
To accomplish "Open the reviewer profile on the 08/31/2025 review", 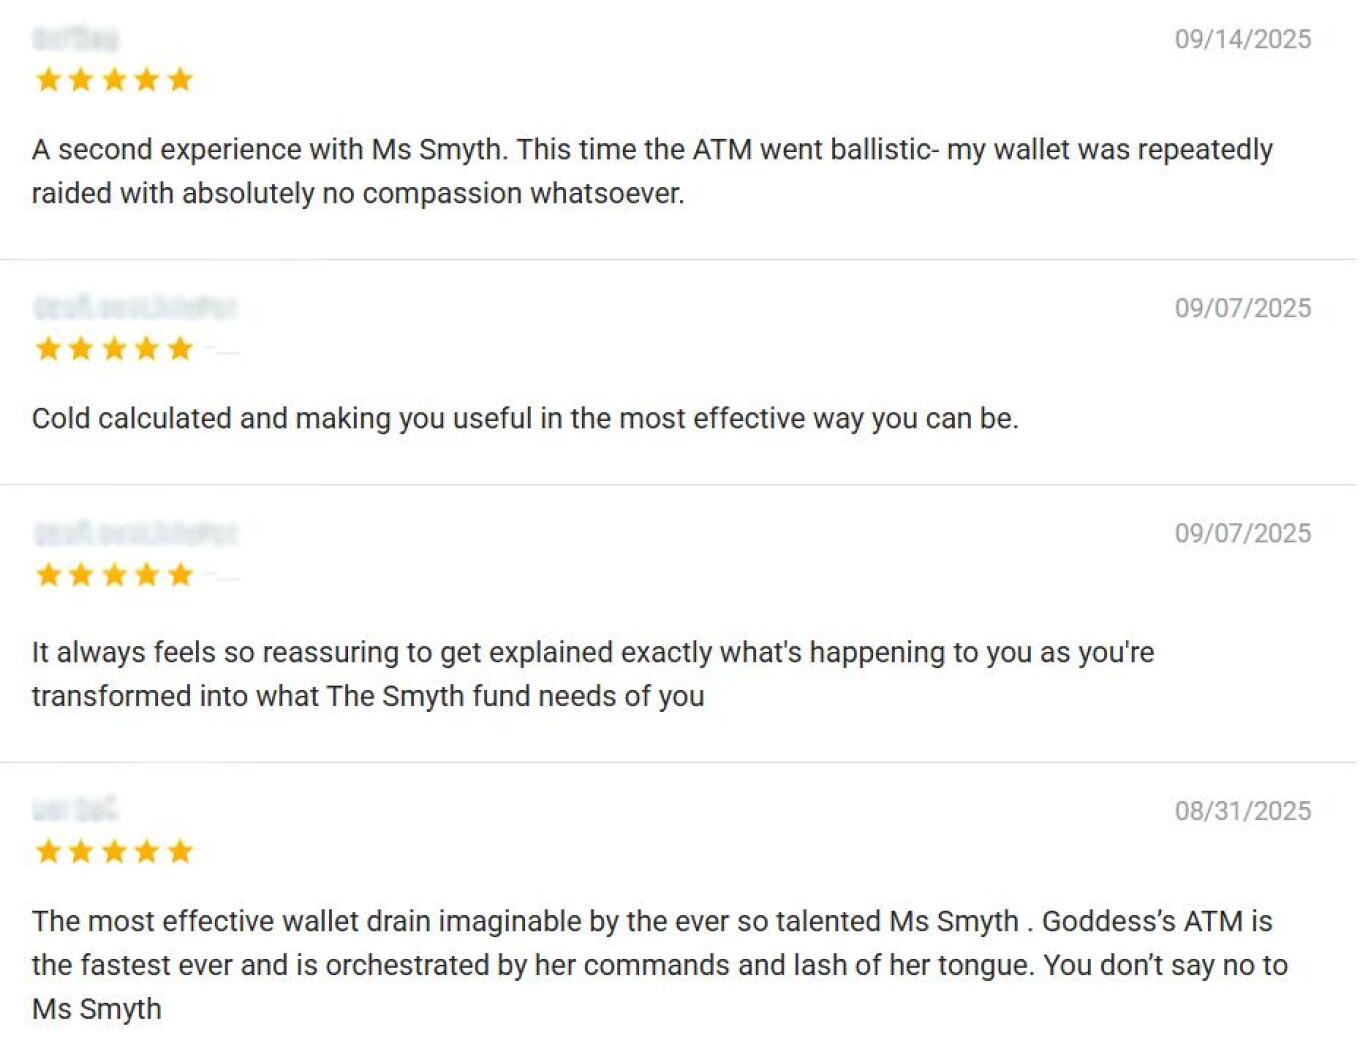I will point(75,808).
